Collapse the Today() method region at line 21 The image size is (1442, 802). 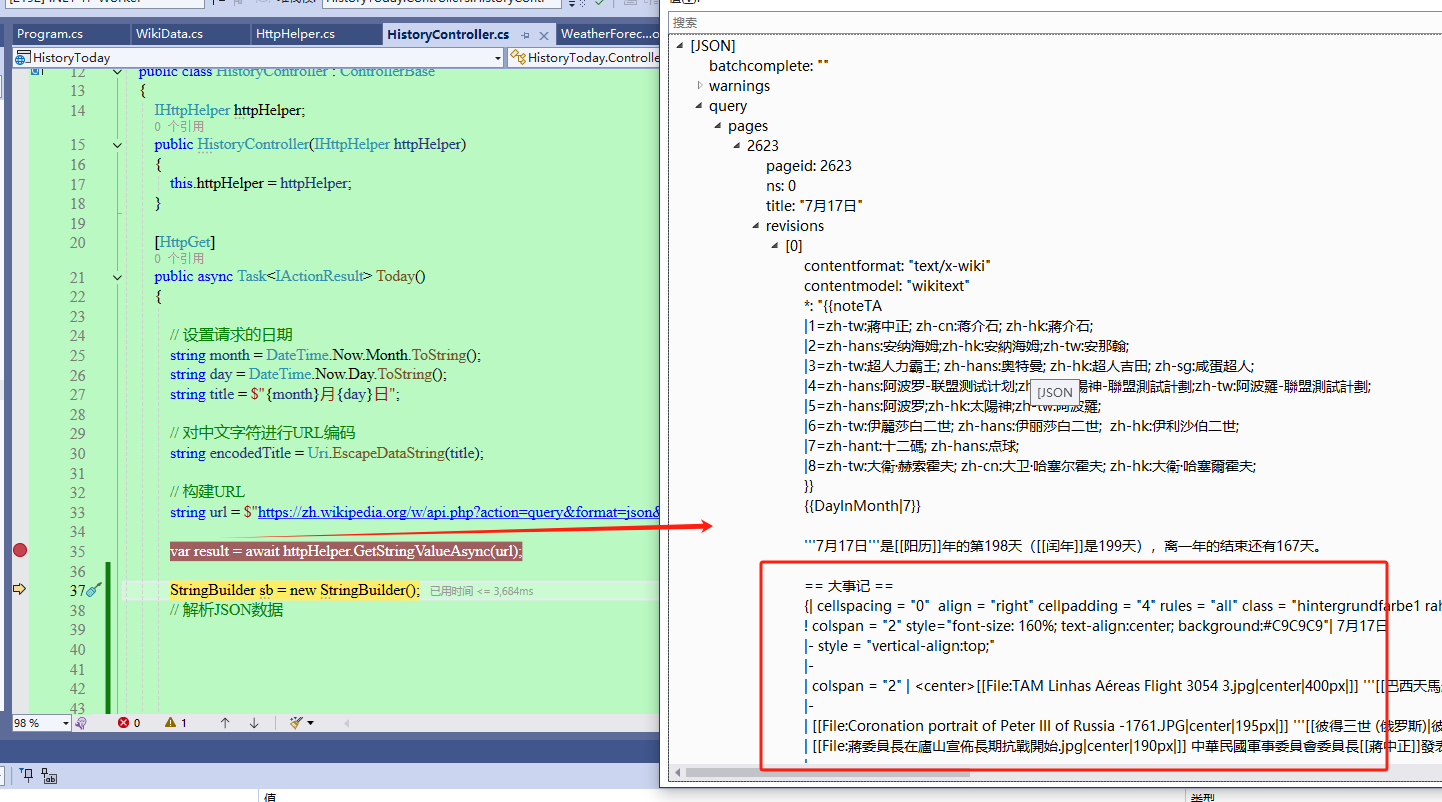(118, 277)
